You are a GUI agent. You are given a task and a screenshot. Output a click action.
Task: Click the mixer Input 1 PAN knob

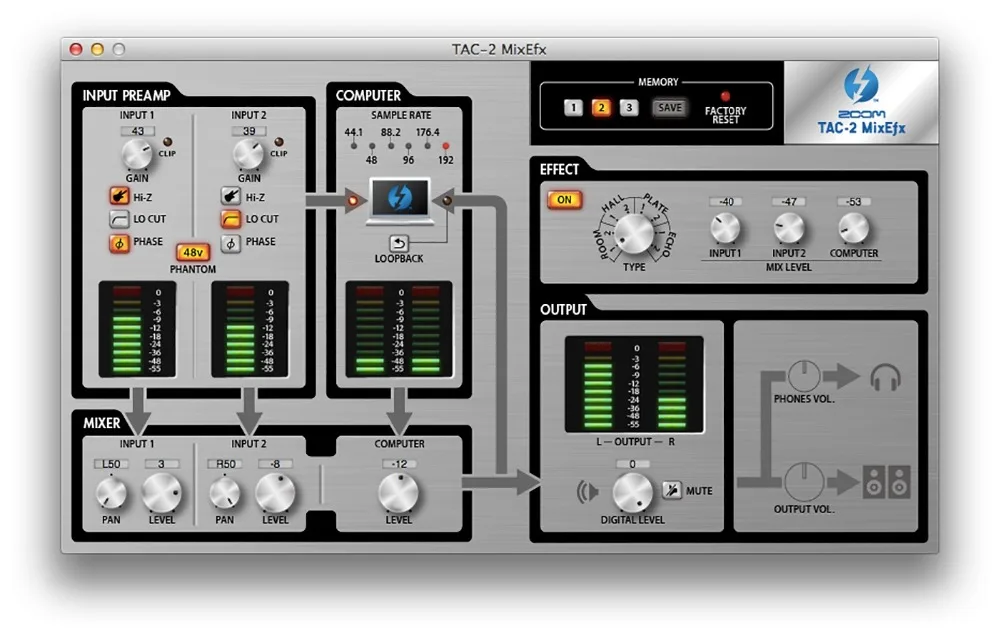[x=111, y=493]
